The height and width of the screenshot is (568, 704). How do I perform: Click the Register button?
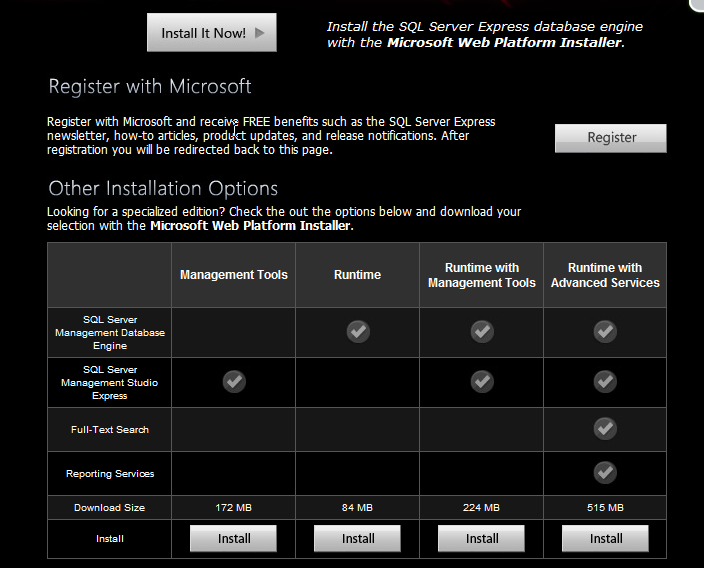[611, 138]
